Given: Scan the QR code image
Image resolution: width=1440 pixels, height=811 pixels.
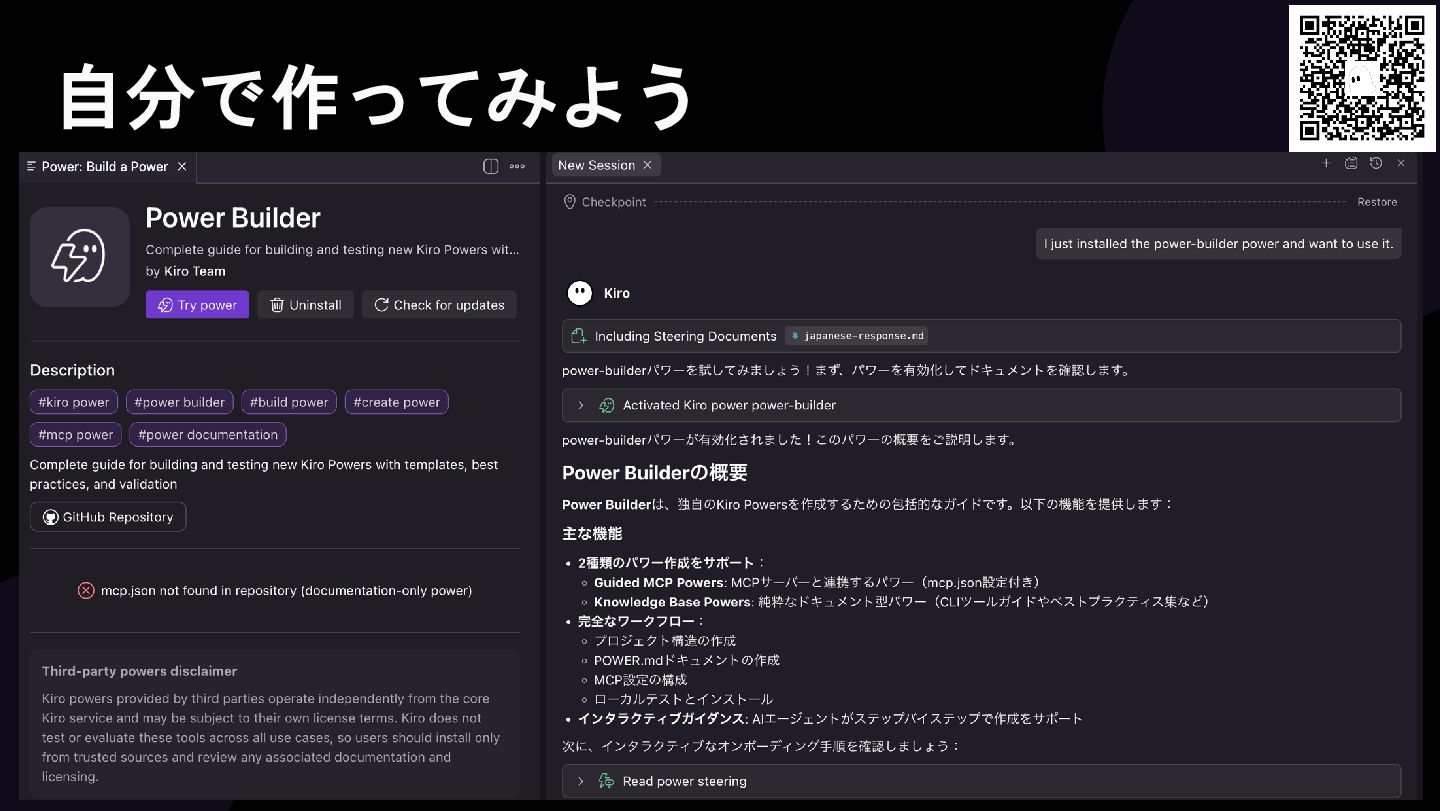Looking at the screenshot, I should tap(1362, 77).
